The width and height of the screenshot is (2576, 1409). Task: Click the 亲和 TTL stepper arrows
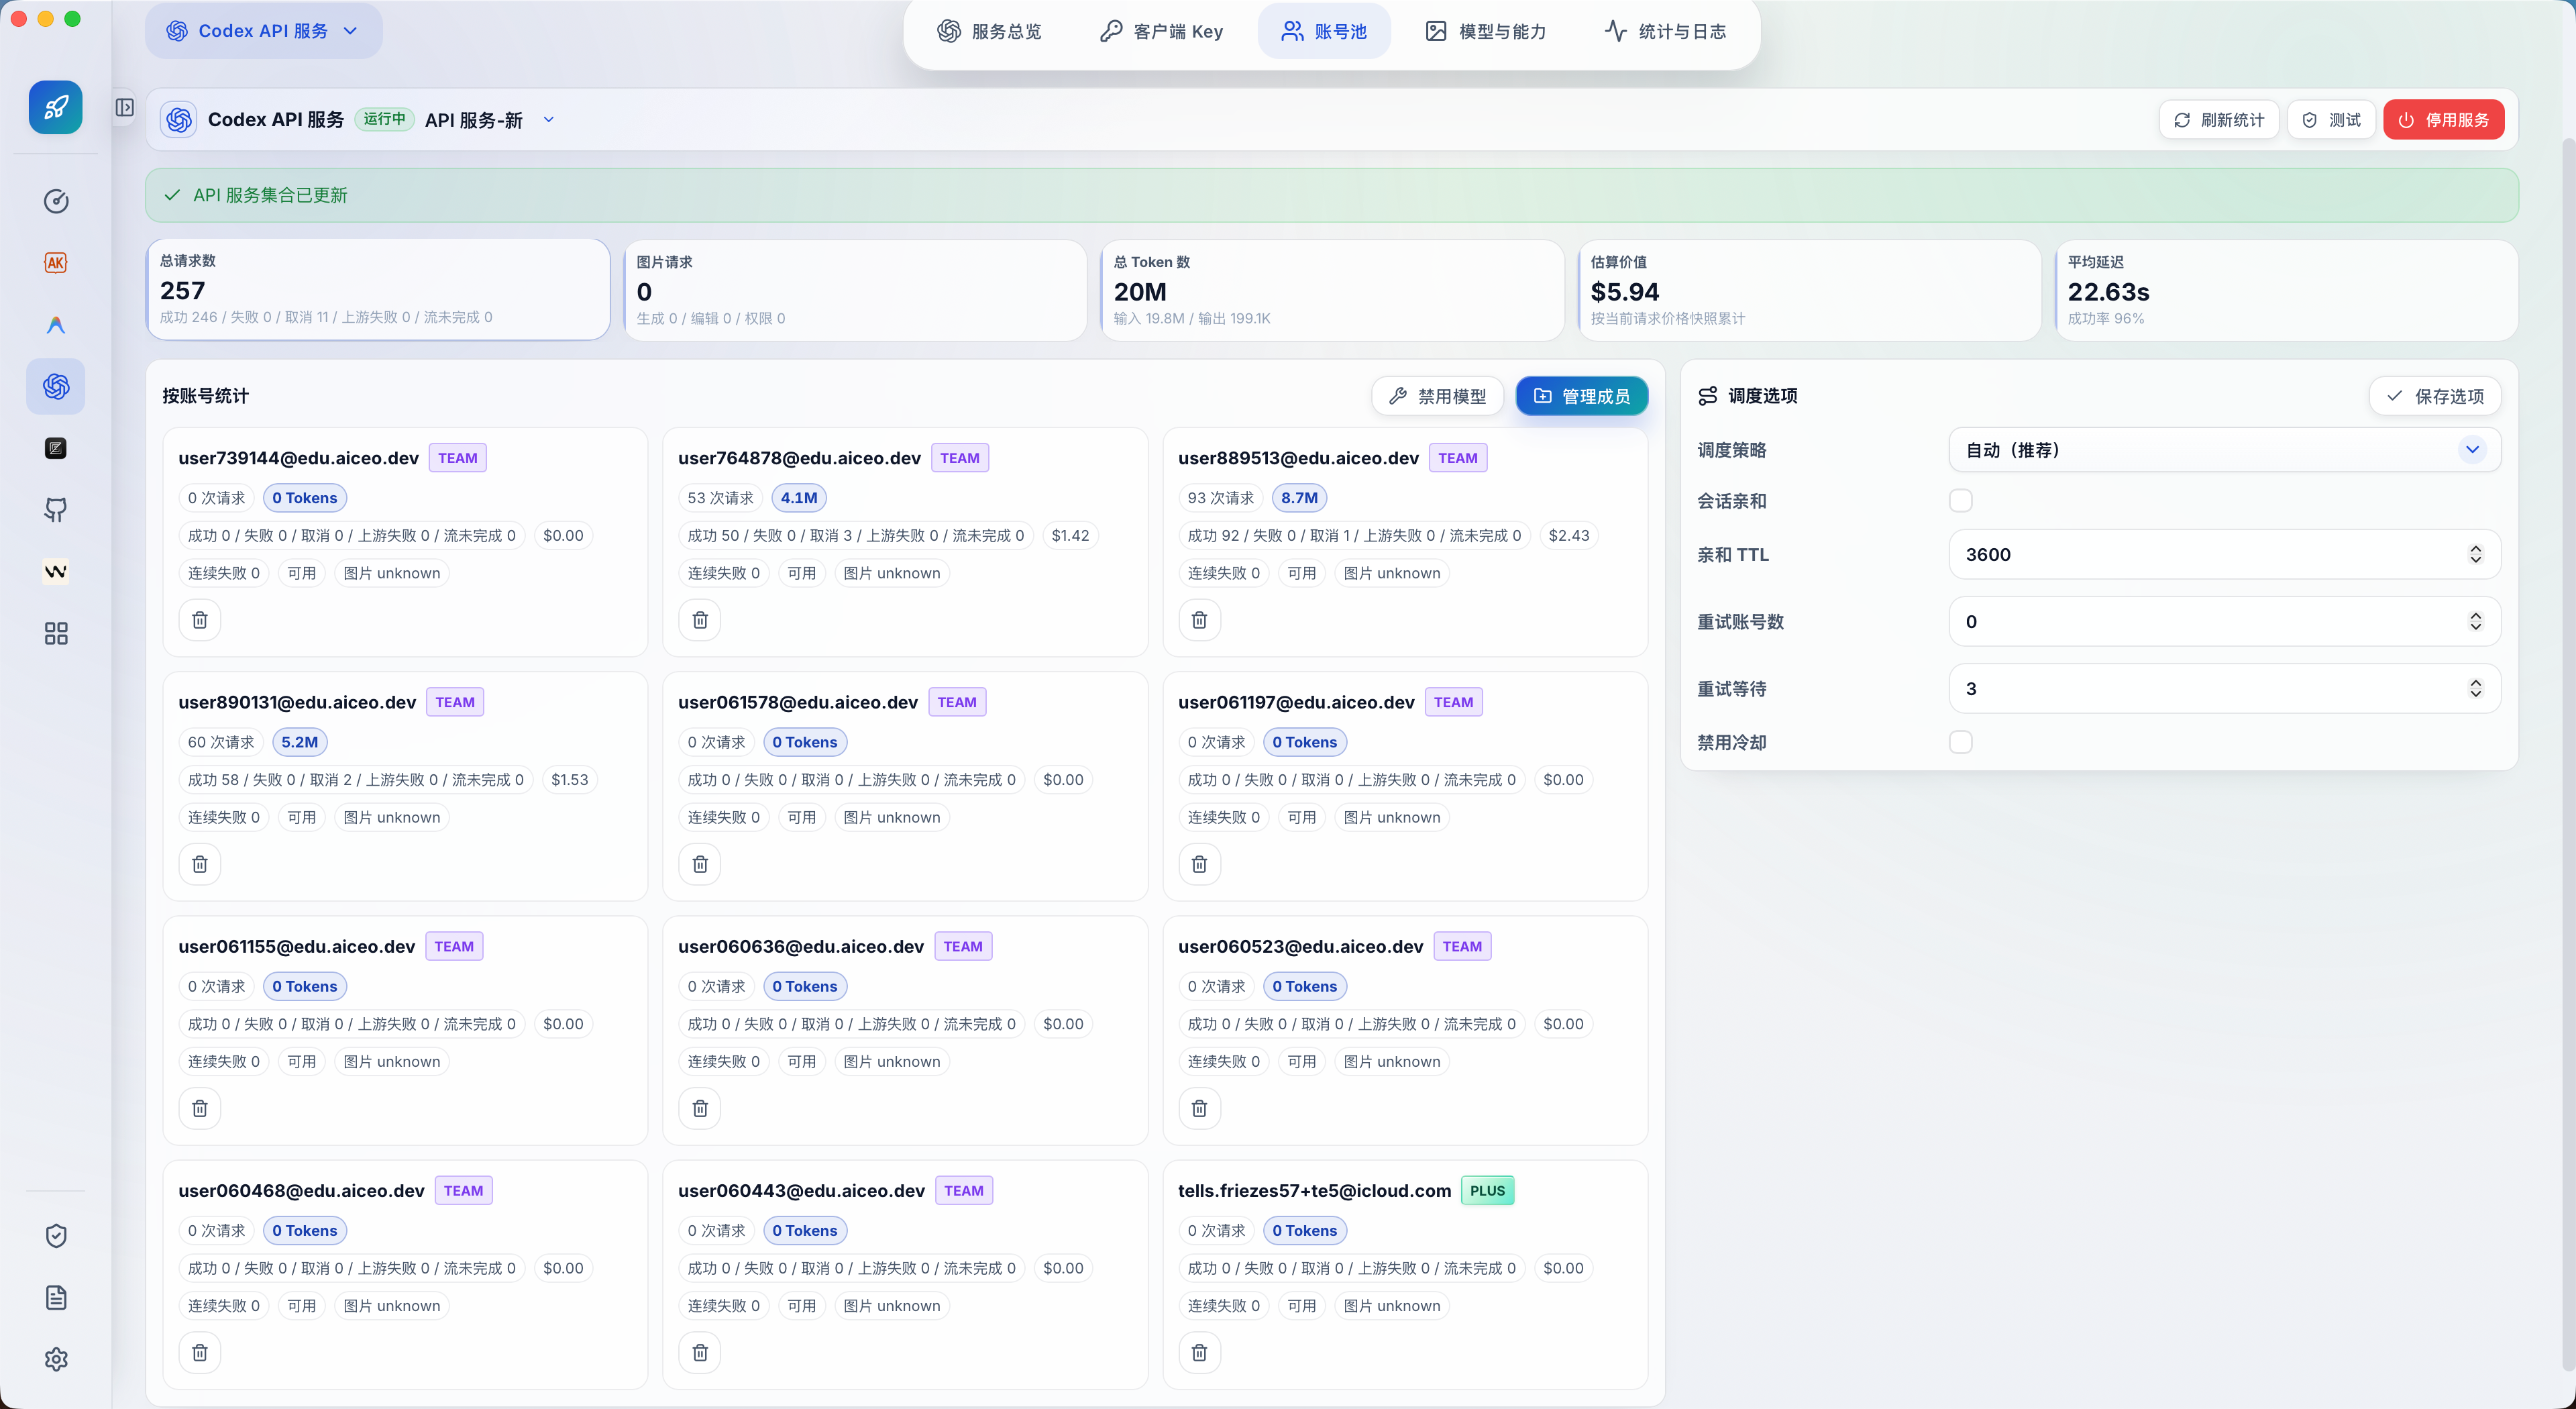(2476, 554)
